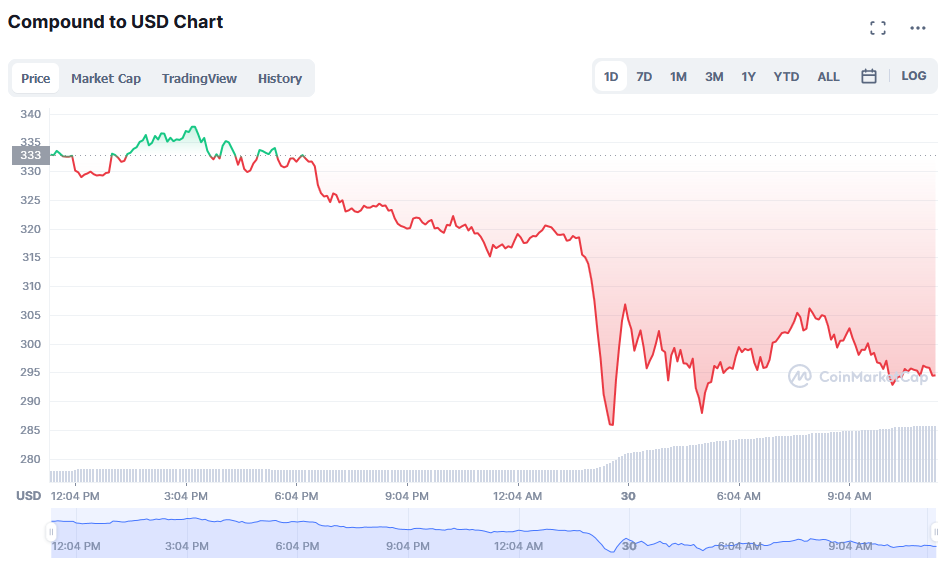Select the 7D time range
The height and width of the screenshot is (566, 949).
point(644,76)
